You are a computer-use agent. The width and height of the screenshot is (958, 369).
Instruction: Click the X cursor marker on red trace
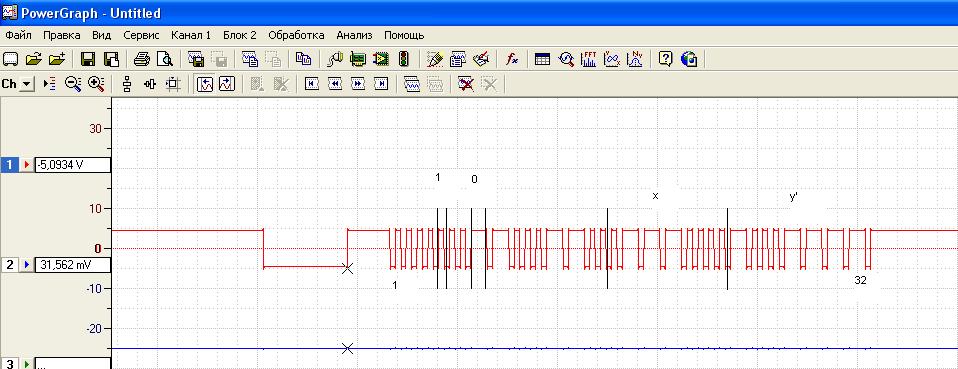pyautogui.click(x=347, y=268)
